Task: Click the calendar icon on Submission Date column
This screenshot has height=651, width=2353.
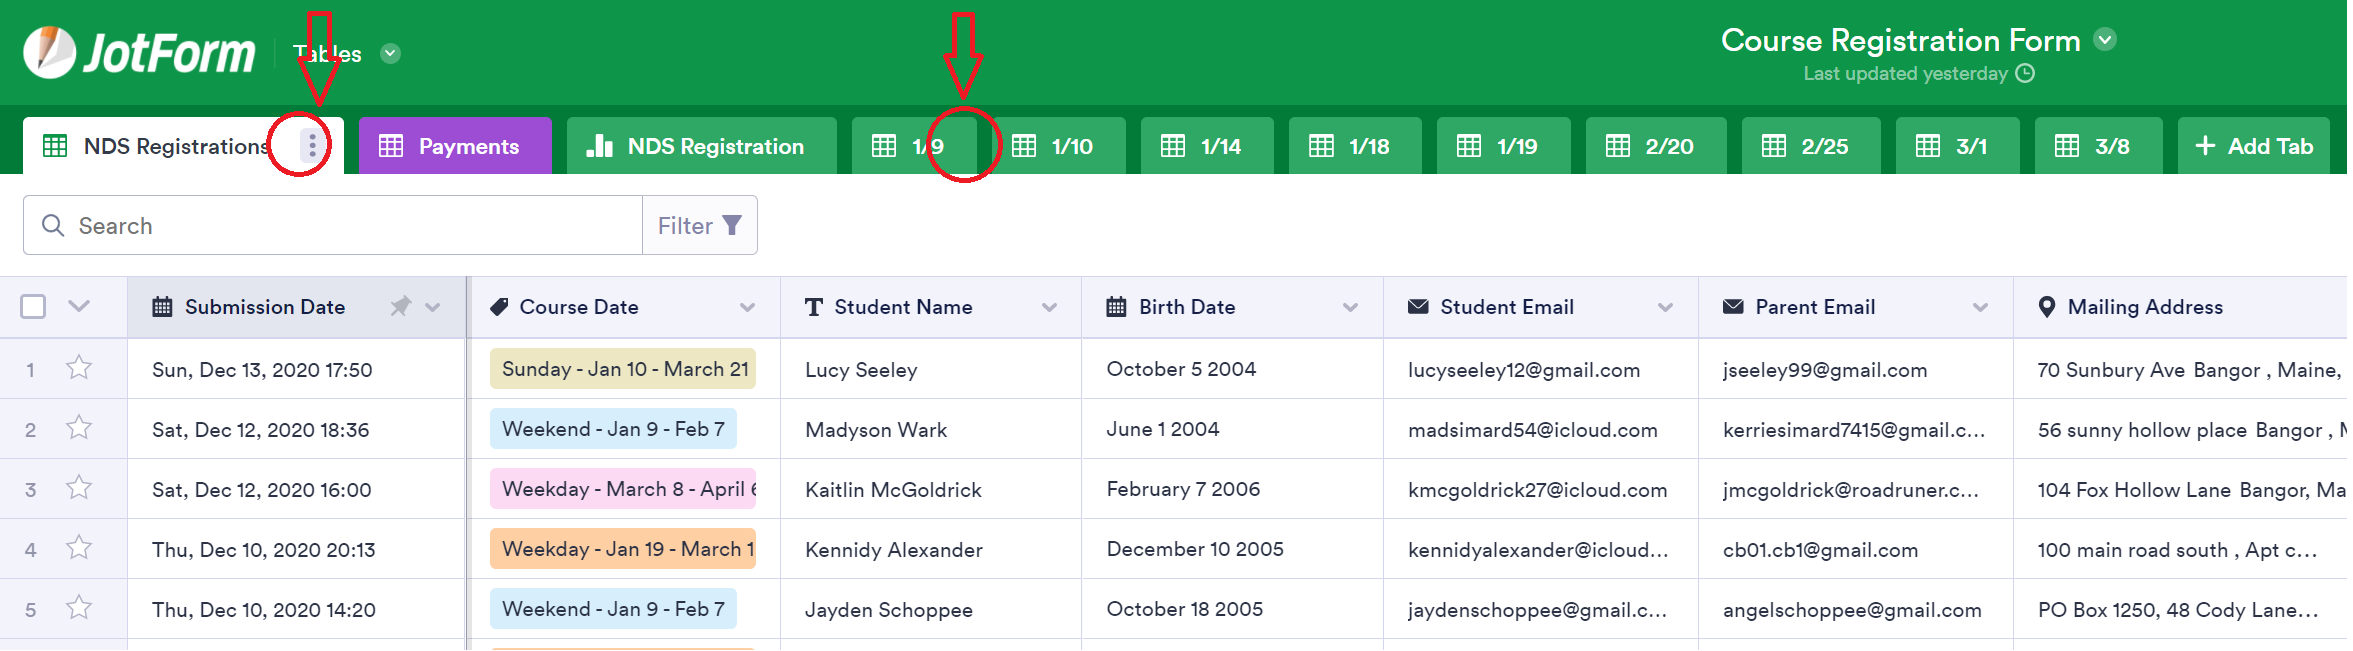Action: pos(162,306)
